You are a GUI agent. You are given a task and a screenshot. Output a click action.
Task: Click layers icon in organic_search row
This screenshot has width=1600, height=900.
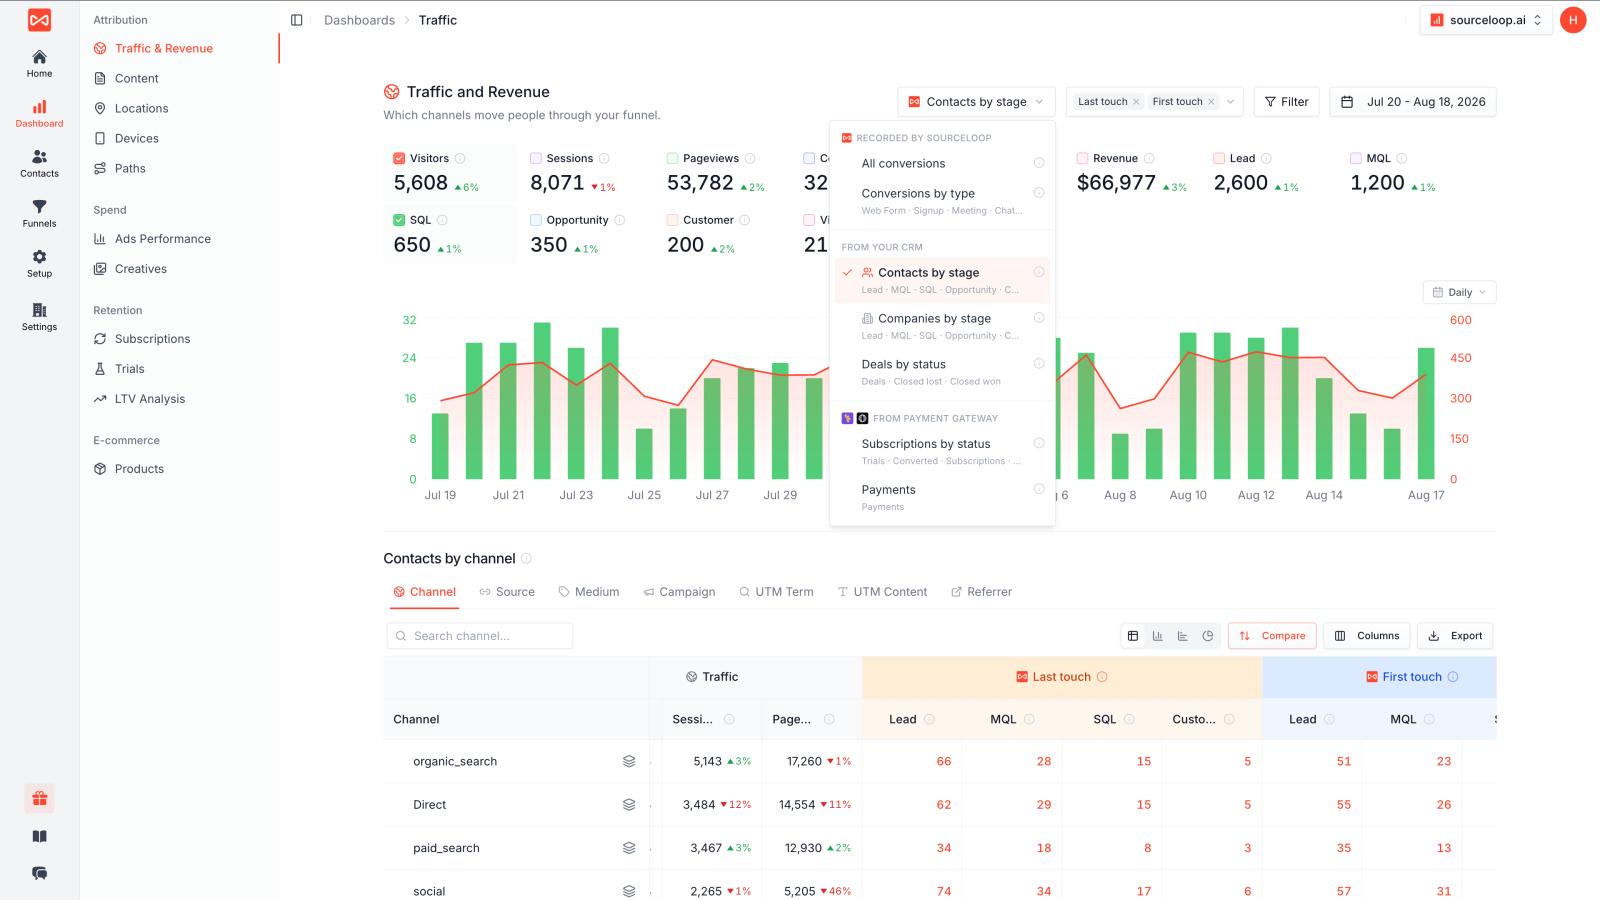tap(629, 761)
